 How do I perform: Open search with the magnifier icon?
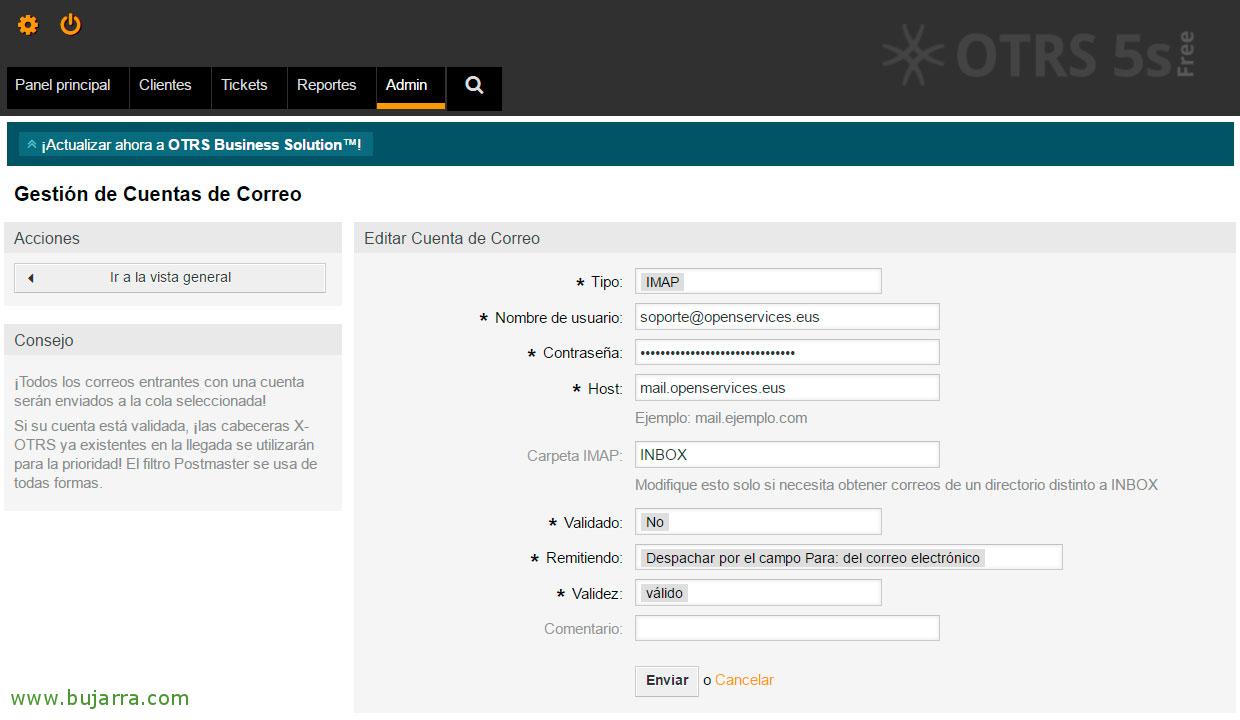[474, 86]
